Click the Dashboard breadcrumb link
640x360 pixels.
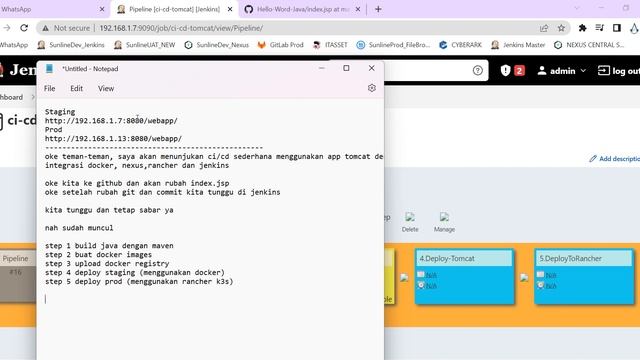coord(11,97)
